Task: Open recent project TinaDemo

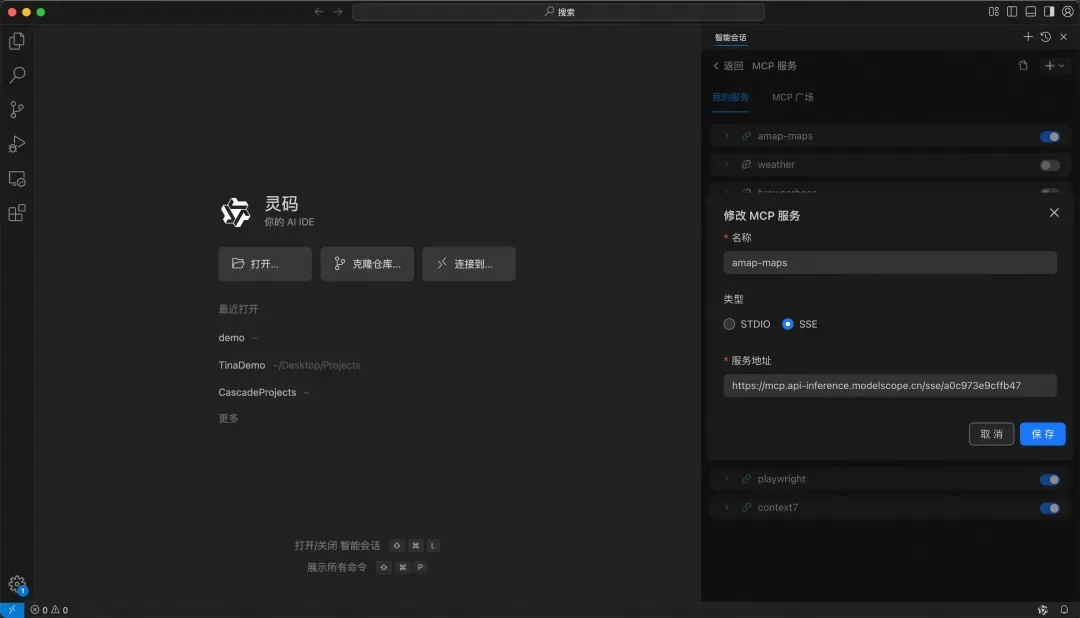Action: [x=242, y=365]
